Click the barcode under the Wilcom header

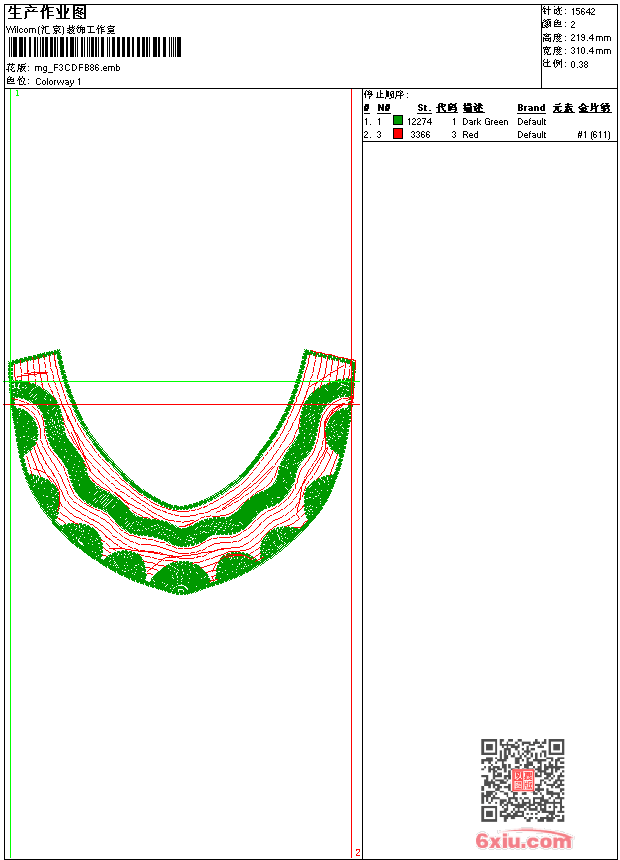pyautogui.click(x=94, y=47)
